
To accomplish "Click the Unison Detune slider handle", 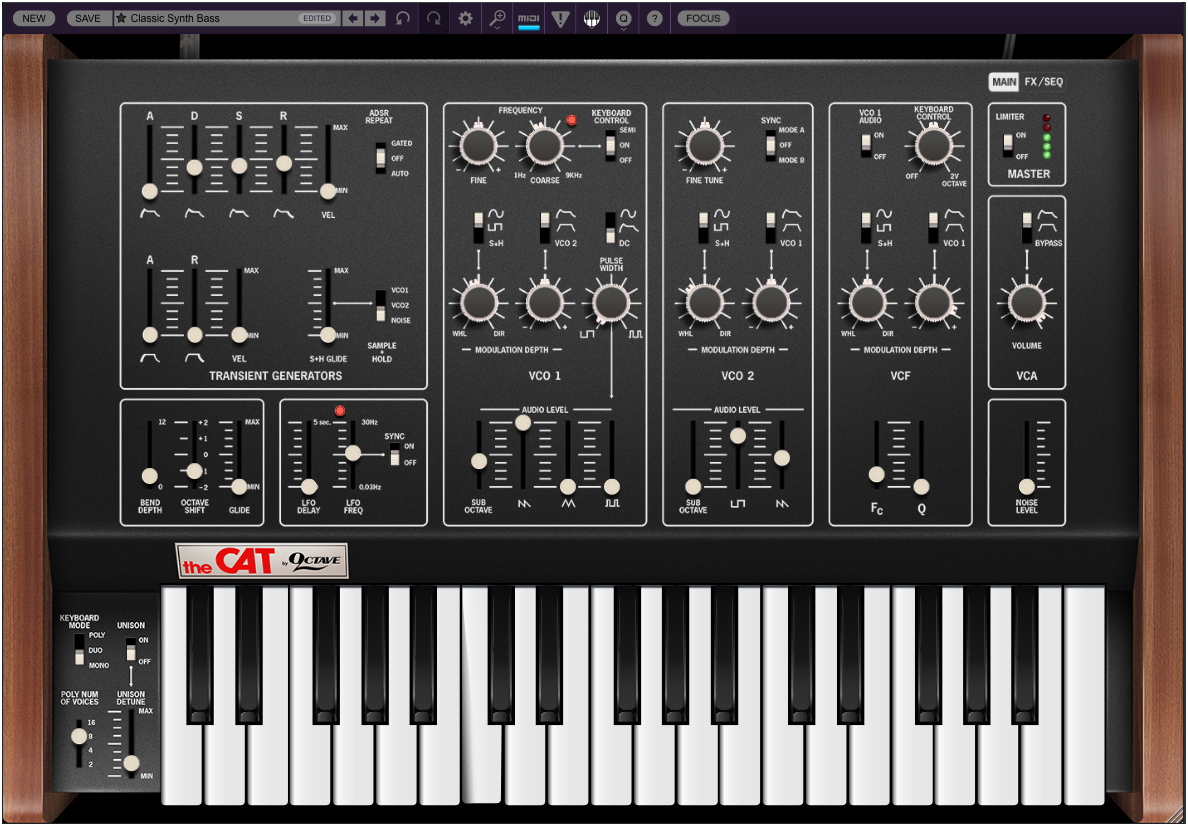I will click(131, 763).
